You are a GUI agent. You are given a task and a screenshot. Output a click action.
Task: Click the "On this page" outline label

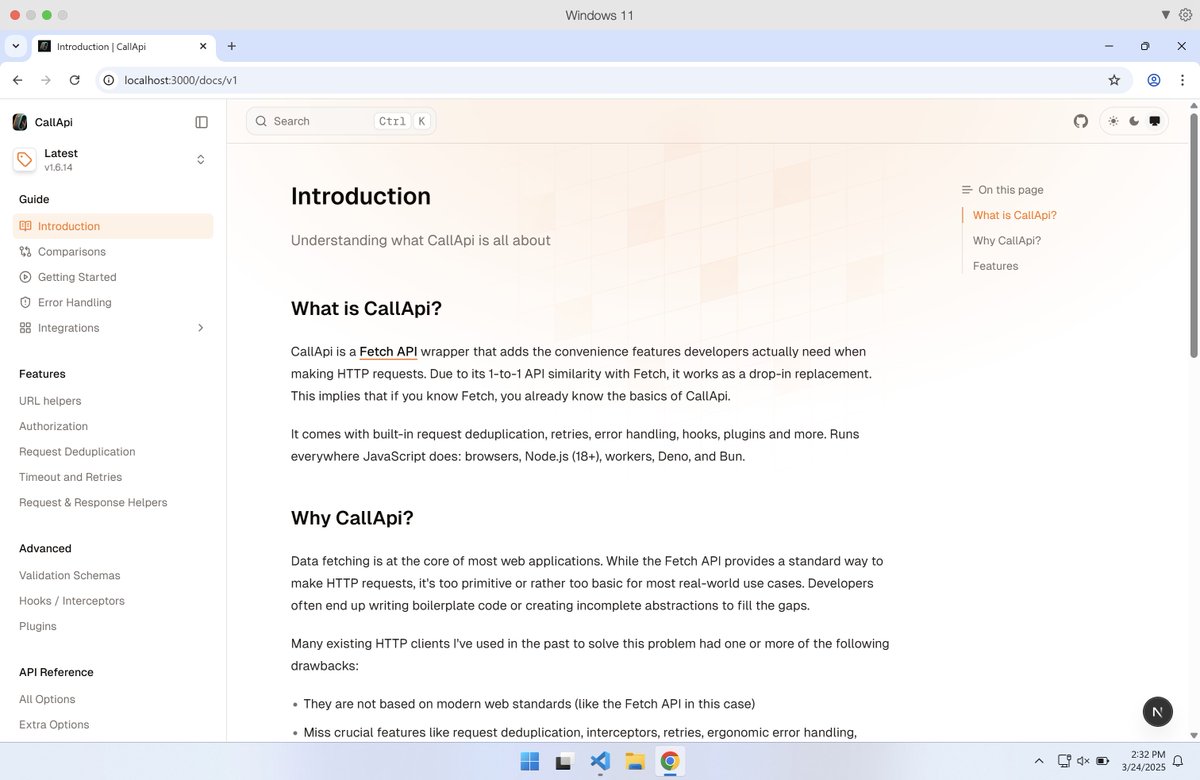[x=1010, y=190]
